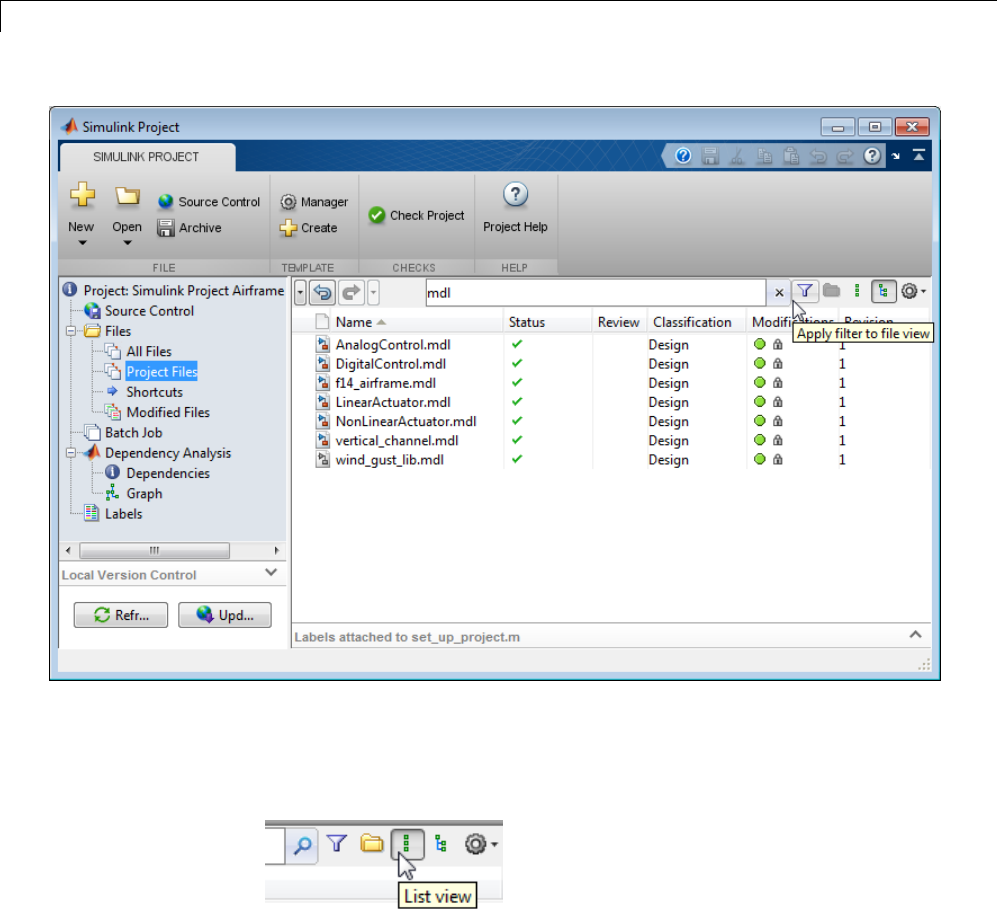The image size is (997, 915).
Task: Click the navigate forward arrow button
Action: click(x=351, y=292)
